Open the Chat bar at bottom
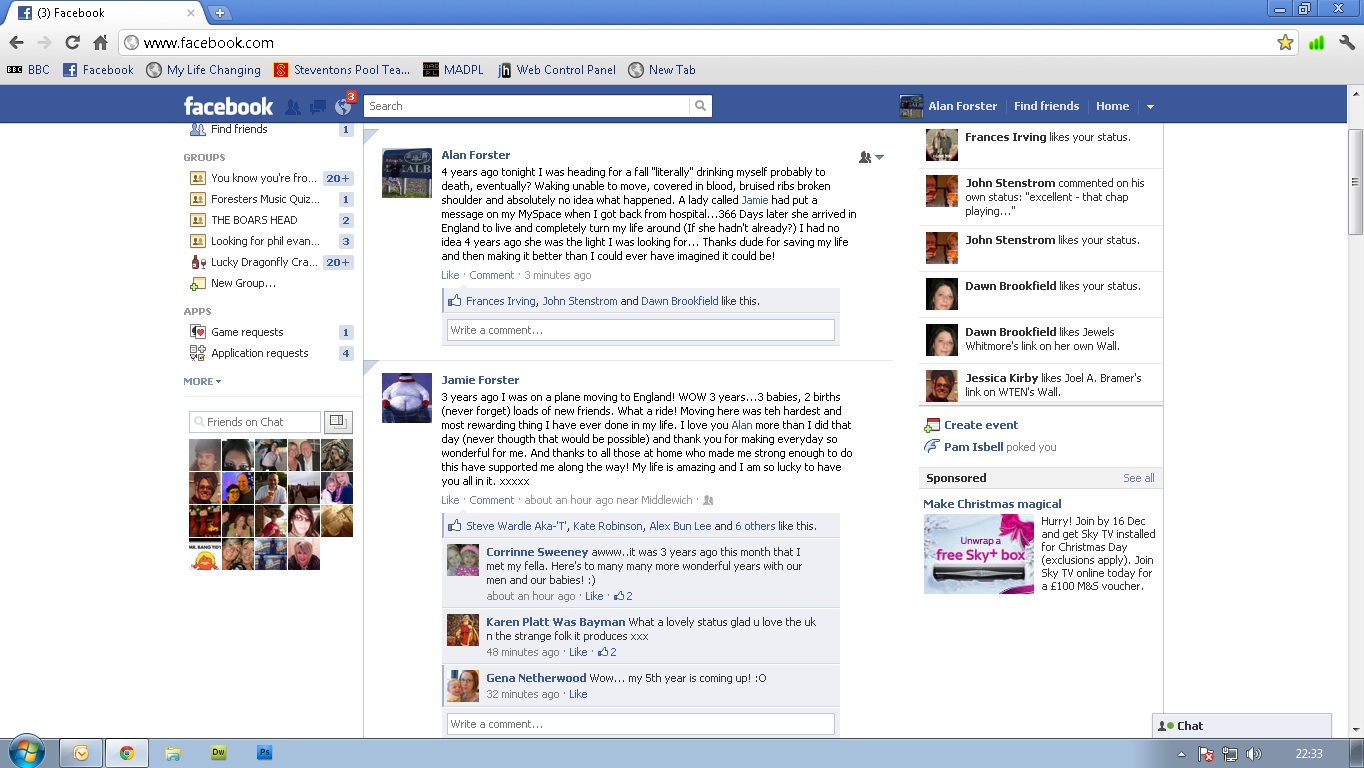Image resolution: width=1364 pixels, height=768 pixels. point(1241,726)
